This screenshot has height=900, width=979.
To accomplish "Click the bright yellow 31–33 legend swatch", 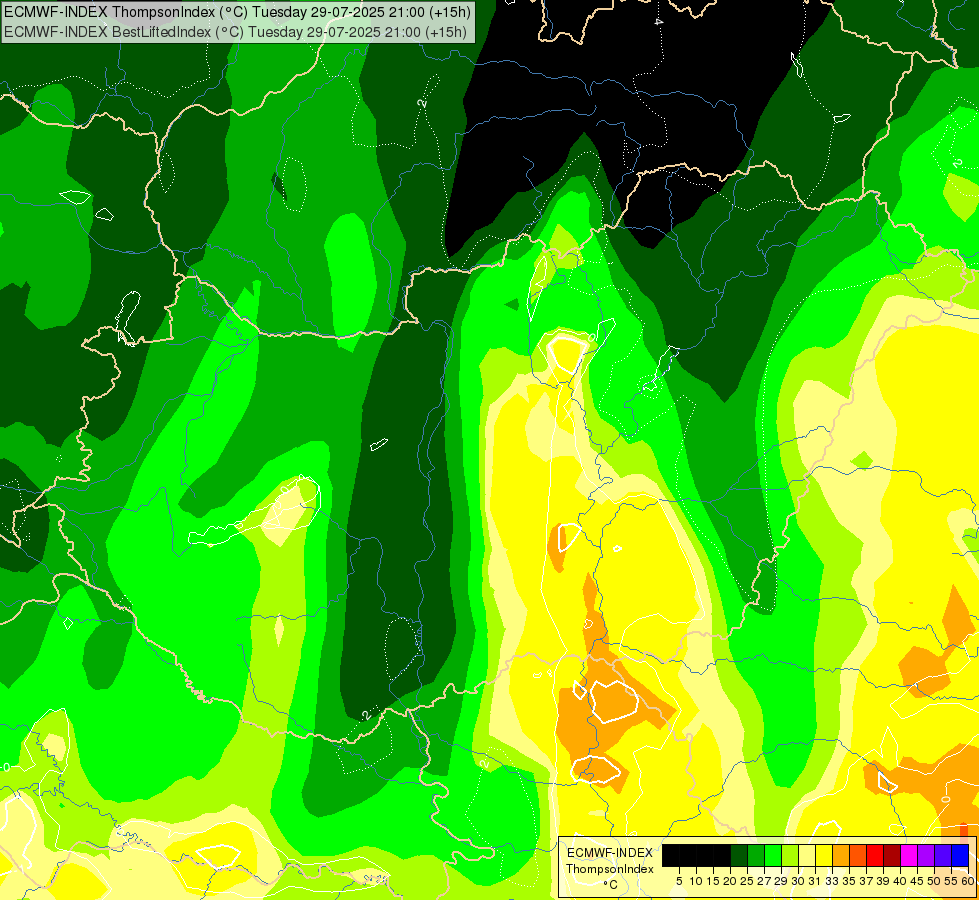I will pos(824,855).
